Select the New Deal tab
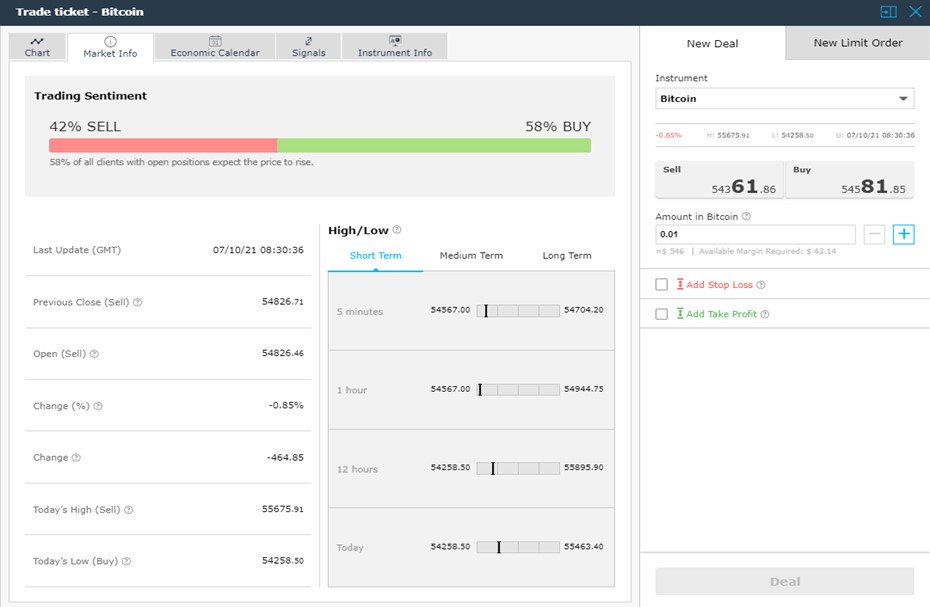The image size is (930, 607). [712, 43]
